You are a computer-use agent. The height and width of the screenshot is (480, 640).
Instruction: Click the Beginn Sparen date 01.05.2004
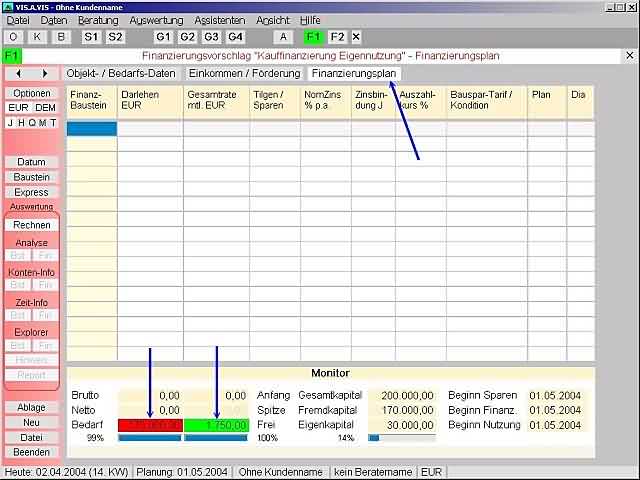pyautogui.click(x=555, y=396)
